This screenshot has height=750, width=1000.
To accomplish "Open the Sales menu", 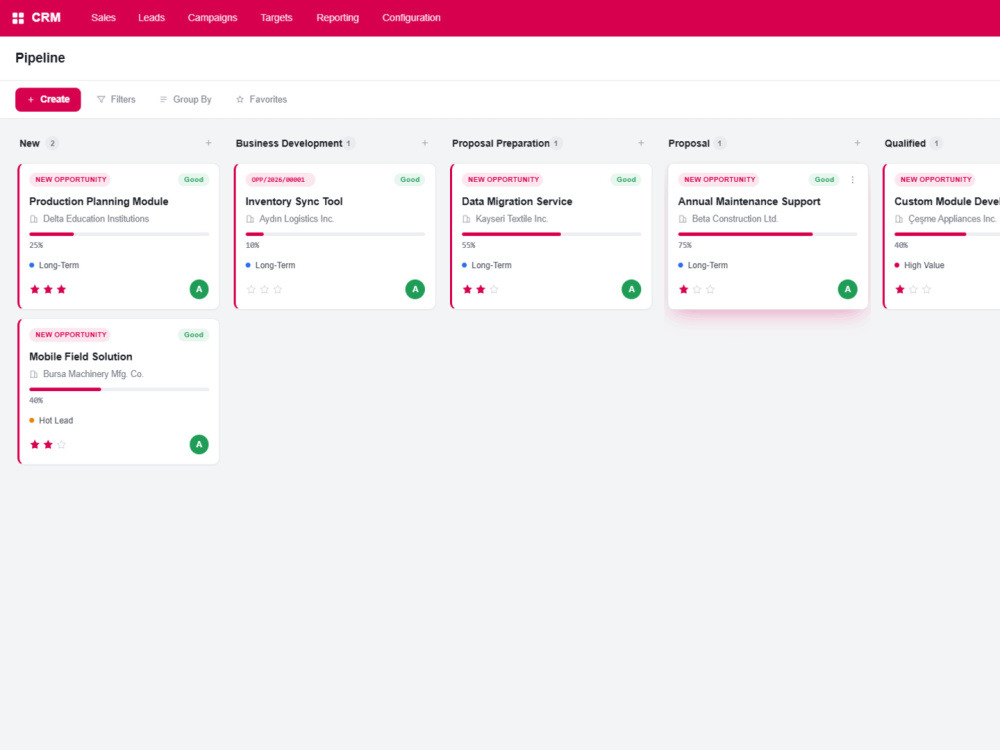I will 103,18.
